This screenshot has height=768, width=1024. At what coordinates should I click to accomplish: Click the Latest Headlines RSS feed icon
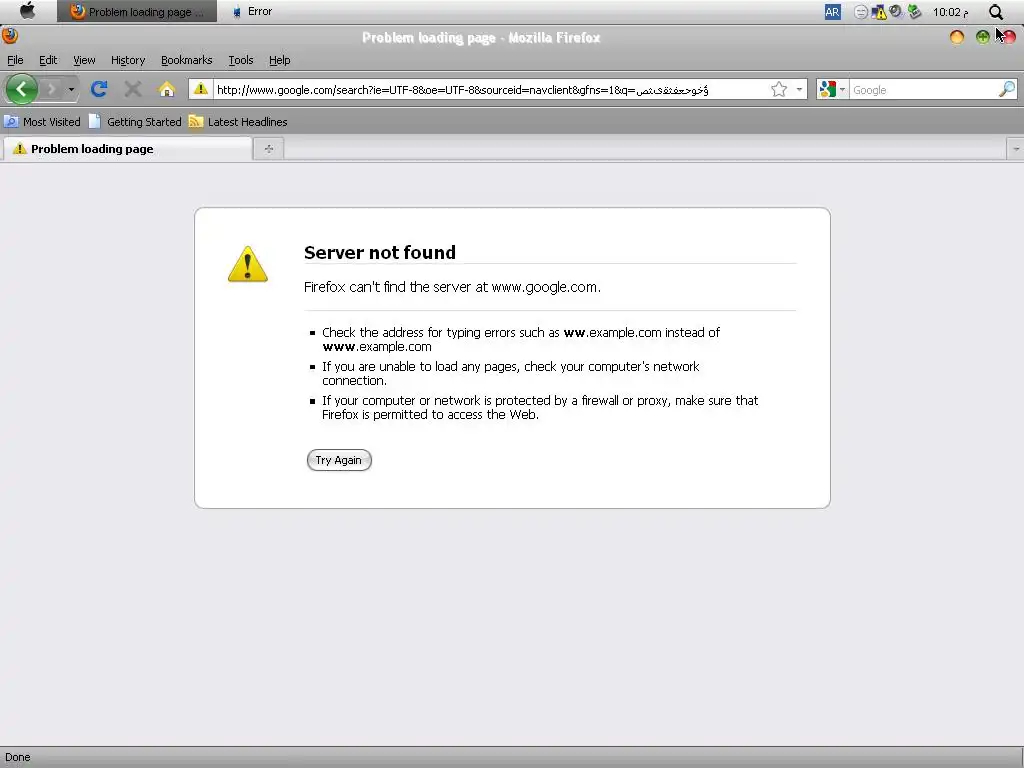(196, 121)
